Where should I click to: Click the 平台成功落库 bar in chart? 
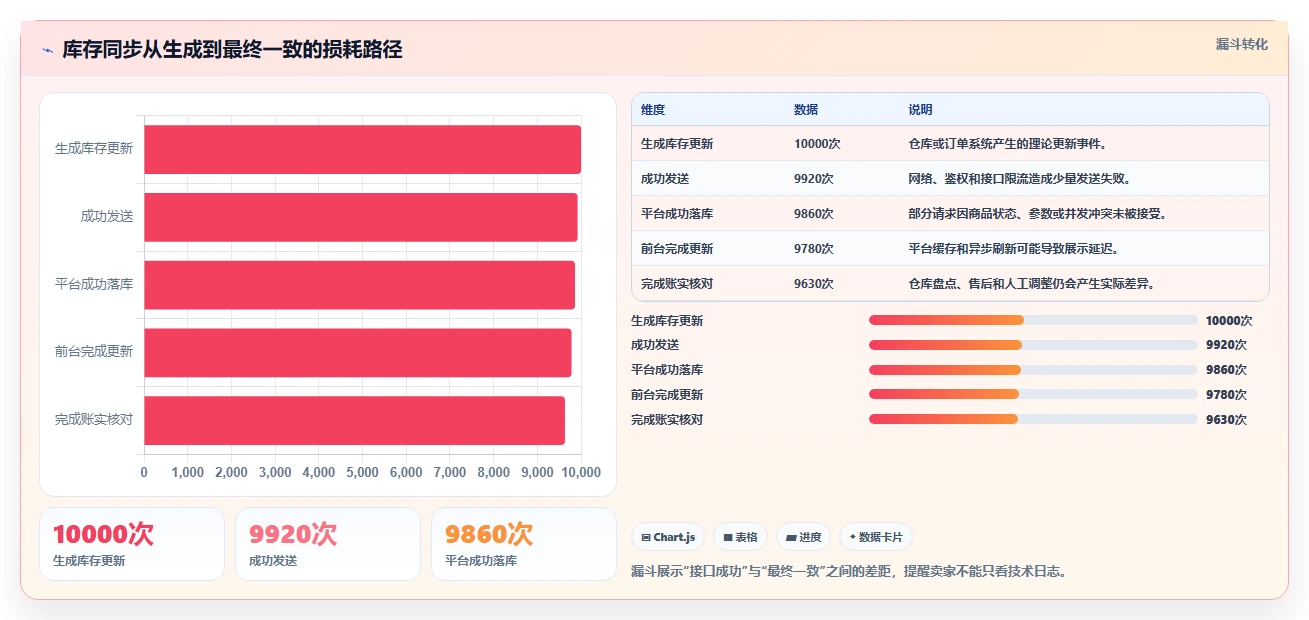359,285
